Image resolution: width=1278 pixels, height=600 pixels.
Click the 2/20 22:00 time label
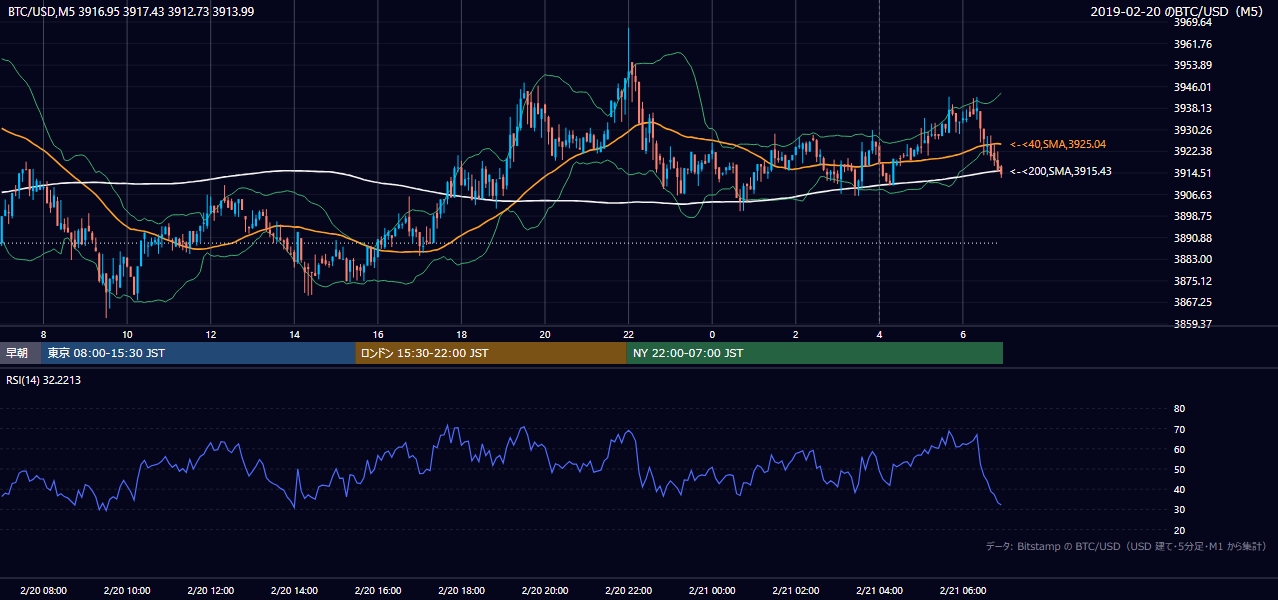tap(628, 591)
